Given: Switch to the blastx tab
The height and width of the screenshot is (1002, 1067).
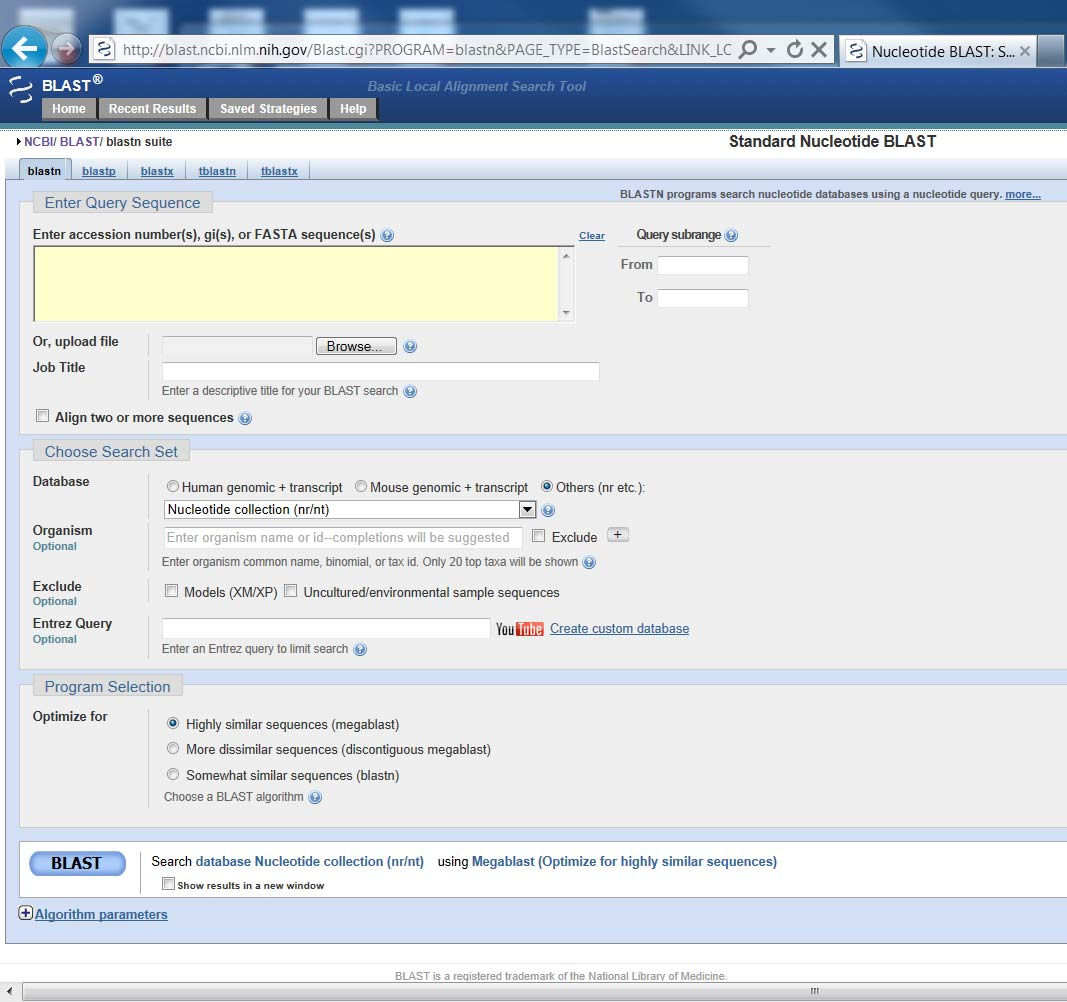Looking at the screenshot, I should (157, 172).
